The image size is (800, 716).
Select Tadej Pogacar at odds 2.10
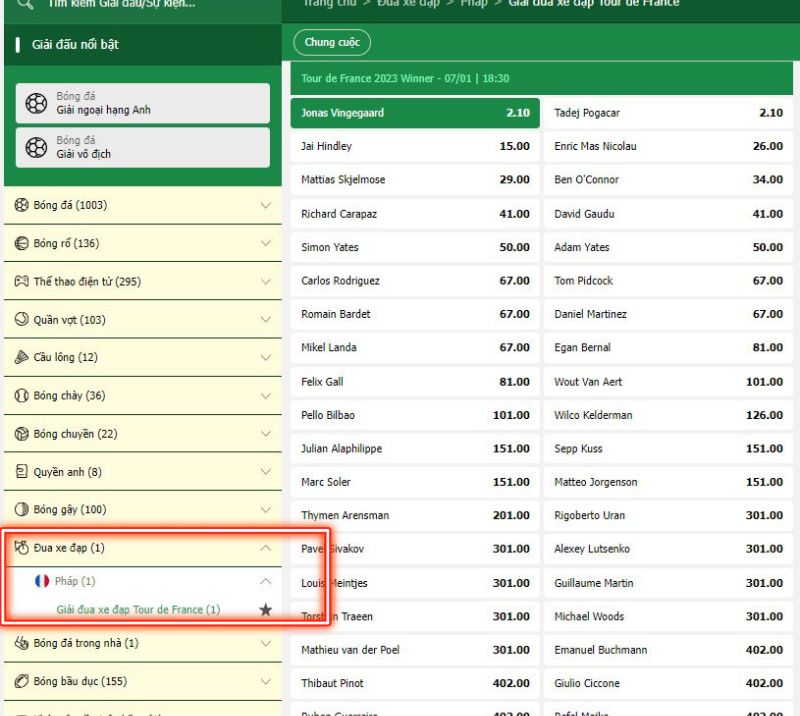click(668, 113)
